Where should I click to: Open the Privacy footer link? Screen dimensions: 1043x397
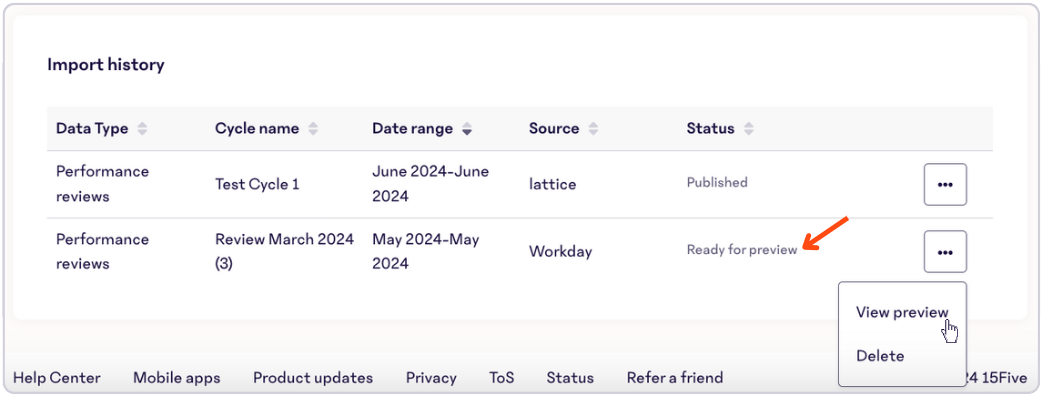[x=431, y=378]
